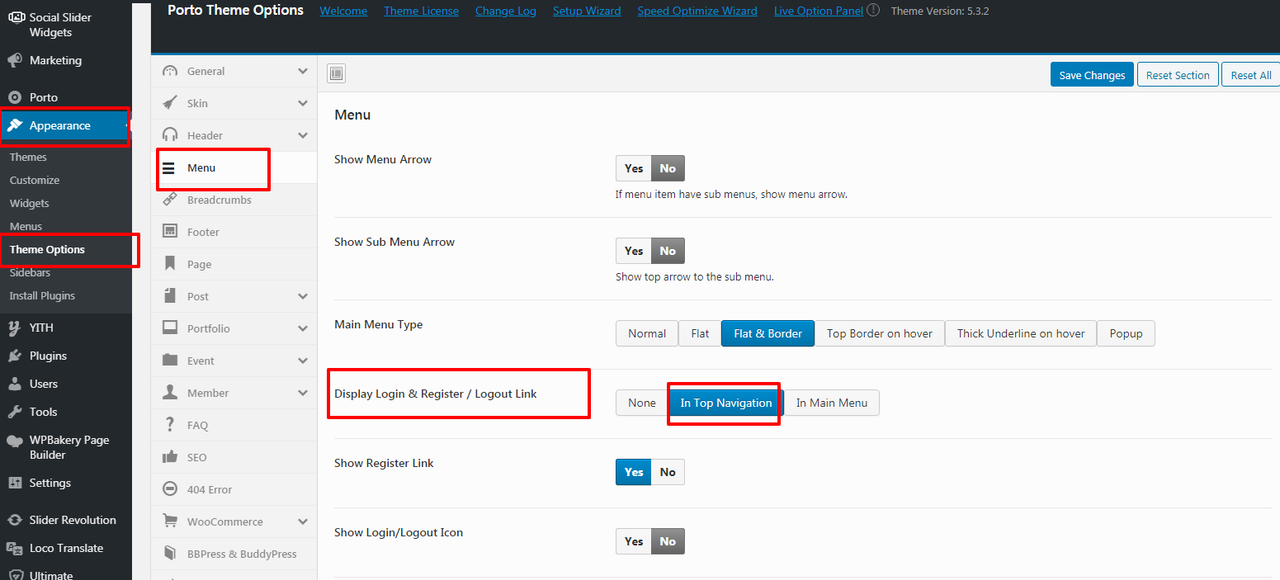Expand the Skin section chevron
This screenshot has height=580, width=1280.
coord(302,103)
